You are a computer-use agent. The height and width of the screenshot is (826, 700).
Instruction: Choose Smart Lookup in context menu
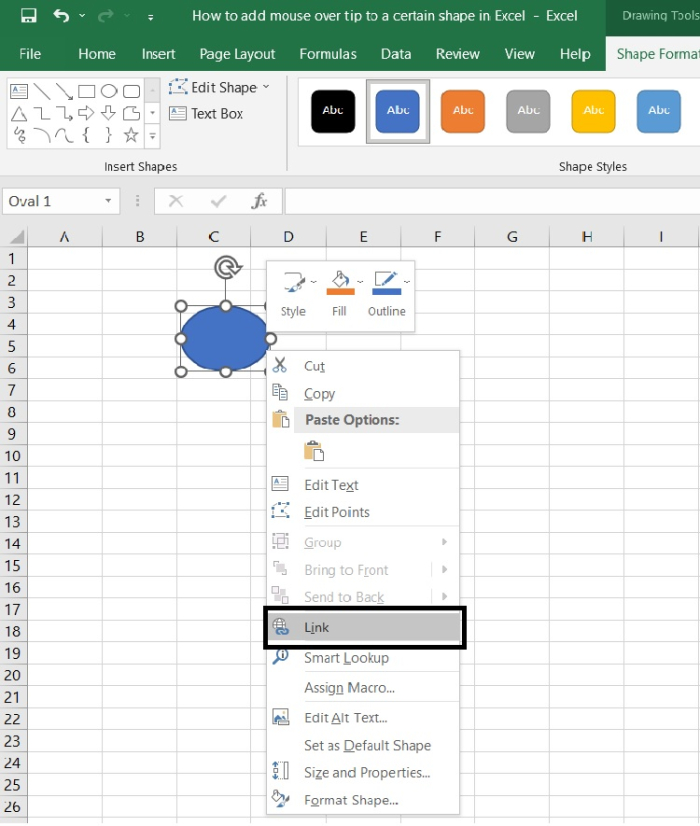click(x=363, y=658)
